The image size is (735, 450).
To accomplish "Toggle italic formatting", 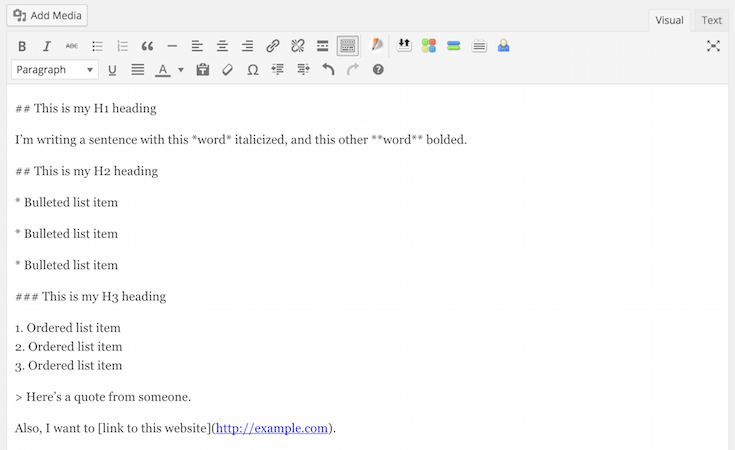I will (x=47, y=46).
